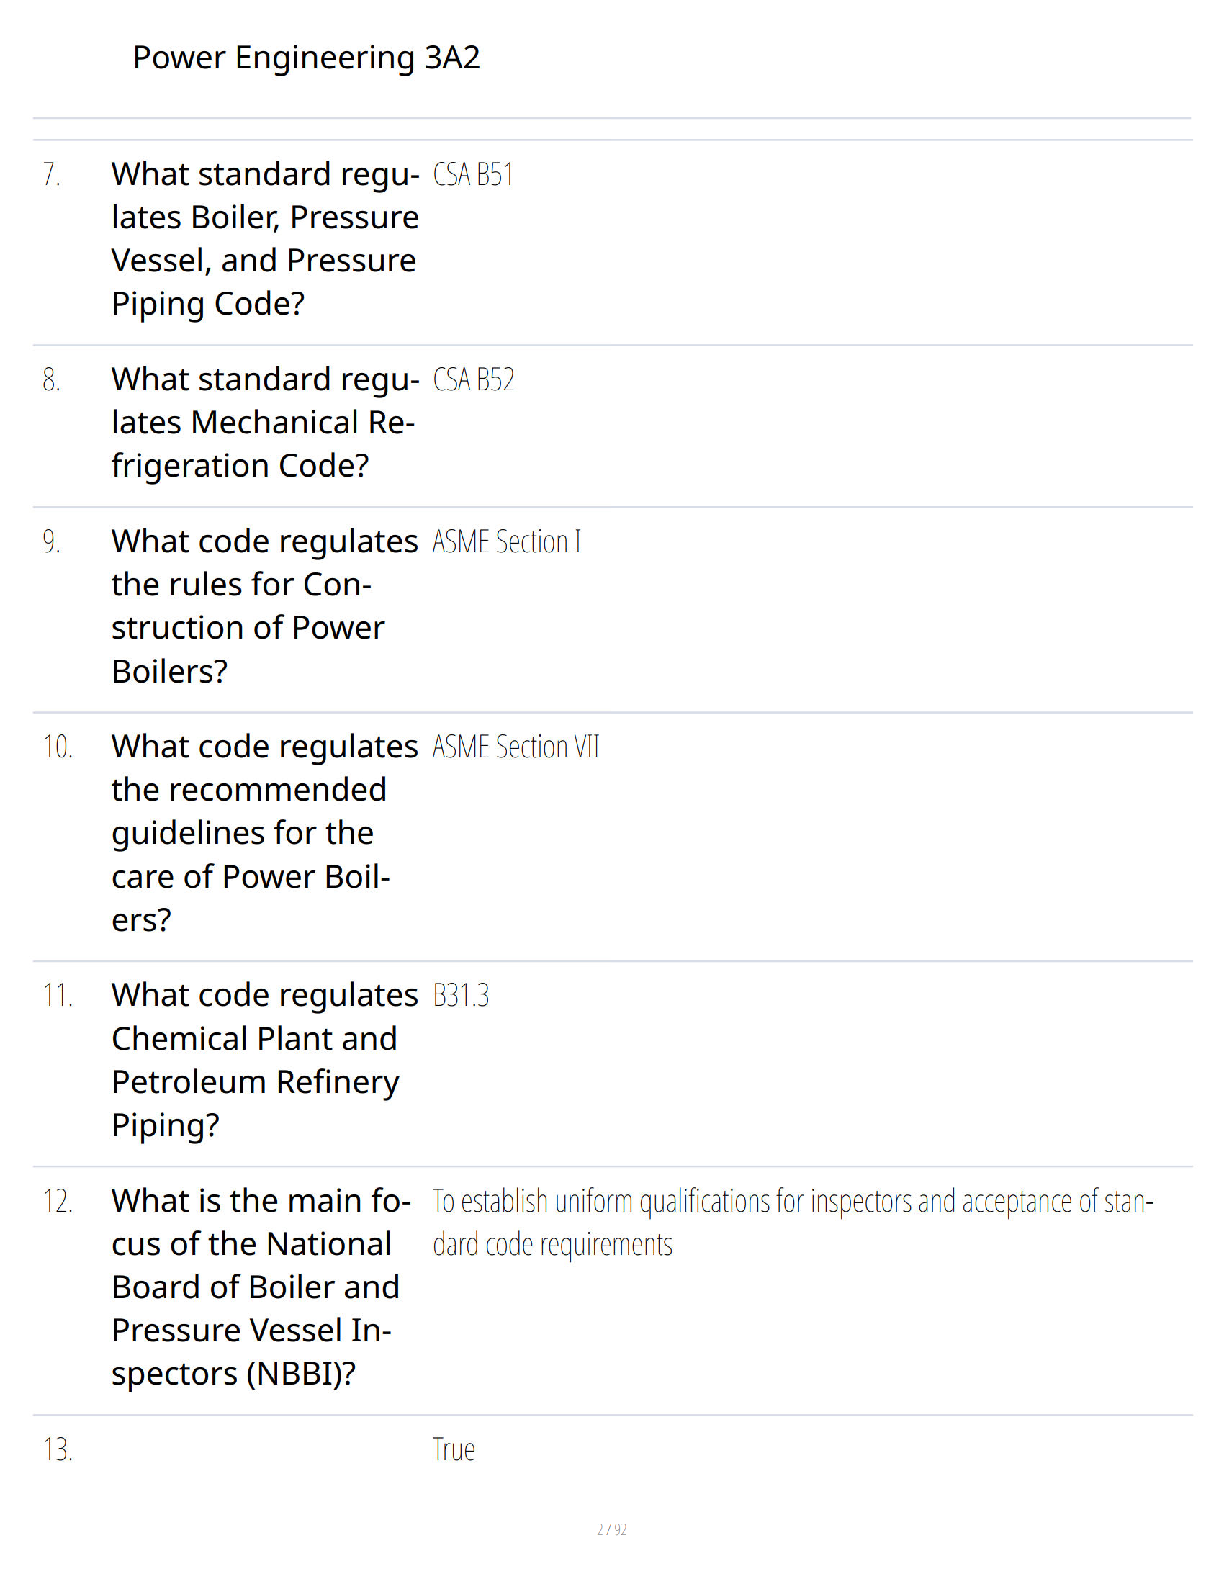Click the NBBI uniform qualifications answer

(x=793, y=1222)
